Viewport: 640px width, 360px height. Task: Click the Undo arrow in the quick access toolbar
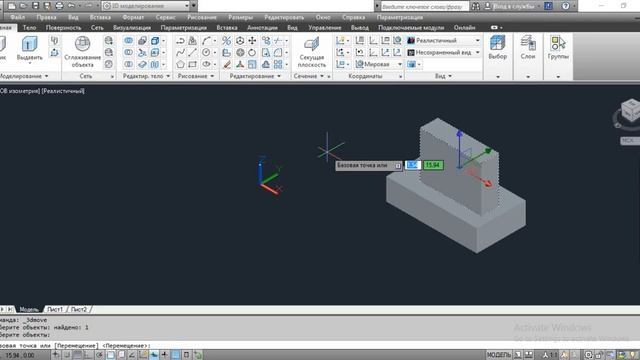(71, 6)
